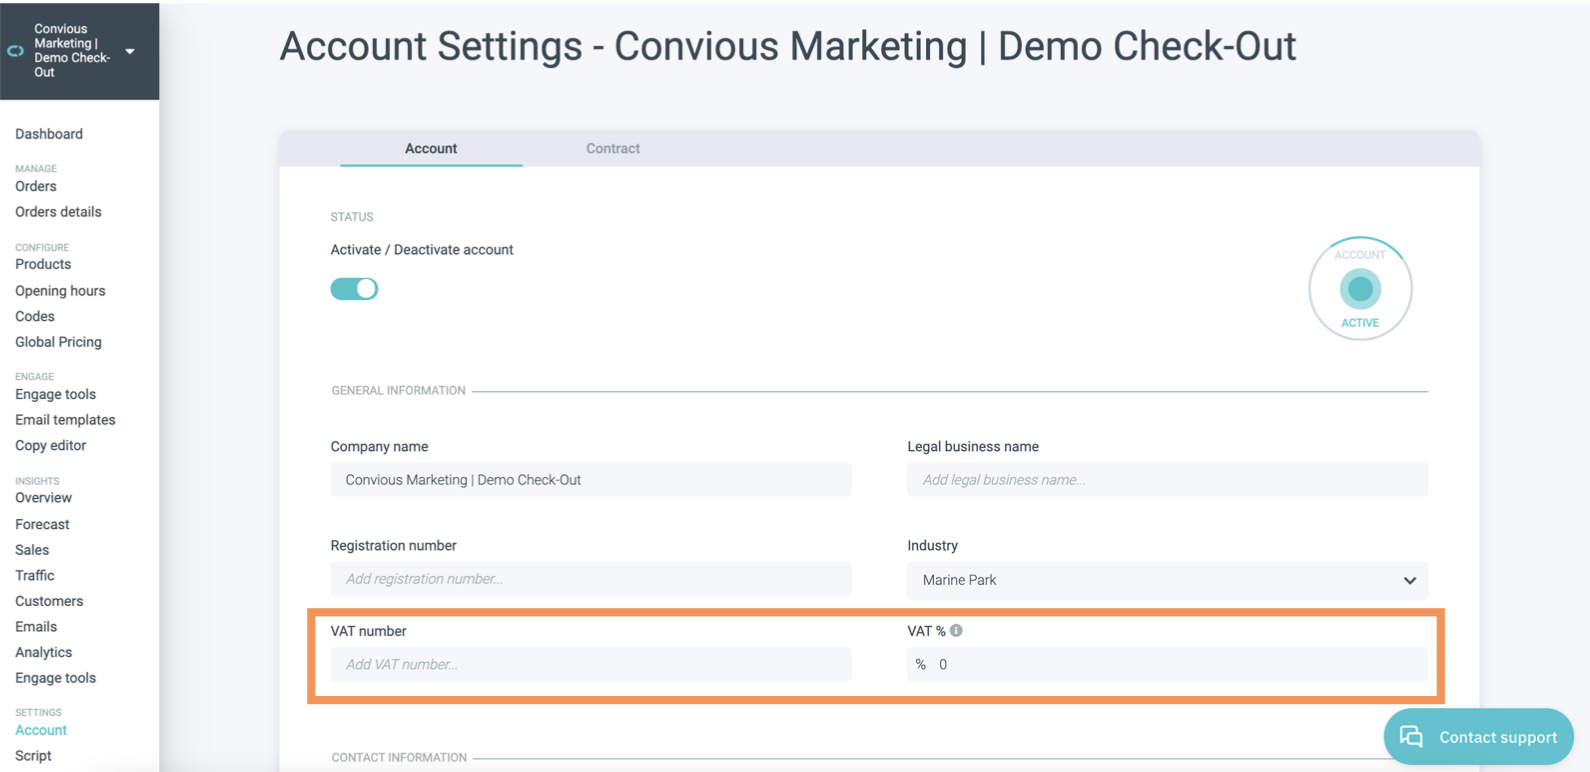This screenshot has height=772, width=1590.
Task: Click the chat icon on Contact support
Action: pyautogui.click(x=1411, y=737)
